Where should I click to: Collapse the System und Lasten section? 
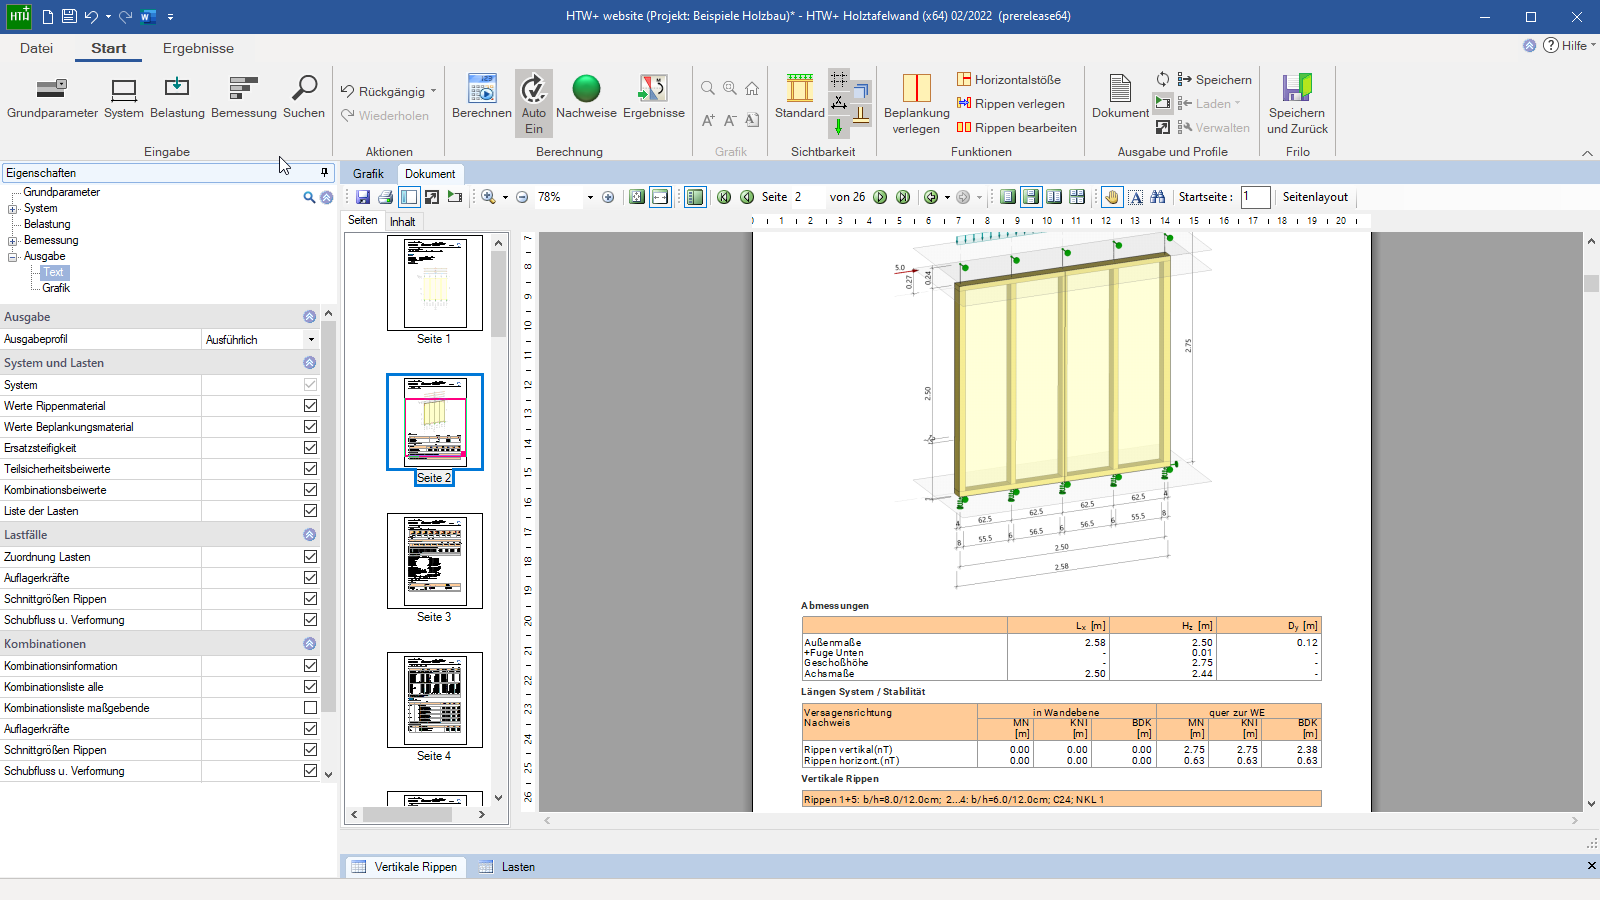310,363
